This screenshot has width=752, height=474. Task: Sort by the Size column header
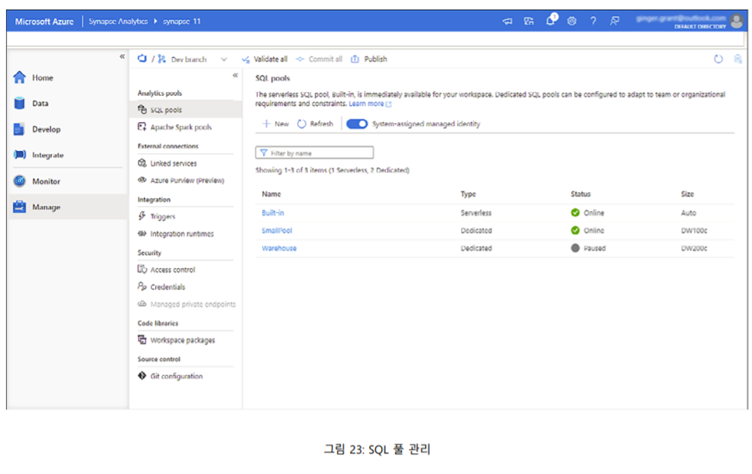tap(687, 194)
